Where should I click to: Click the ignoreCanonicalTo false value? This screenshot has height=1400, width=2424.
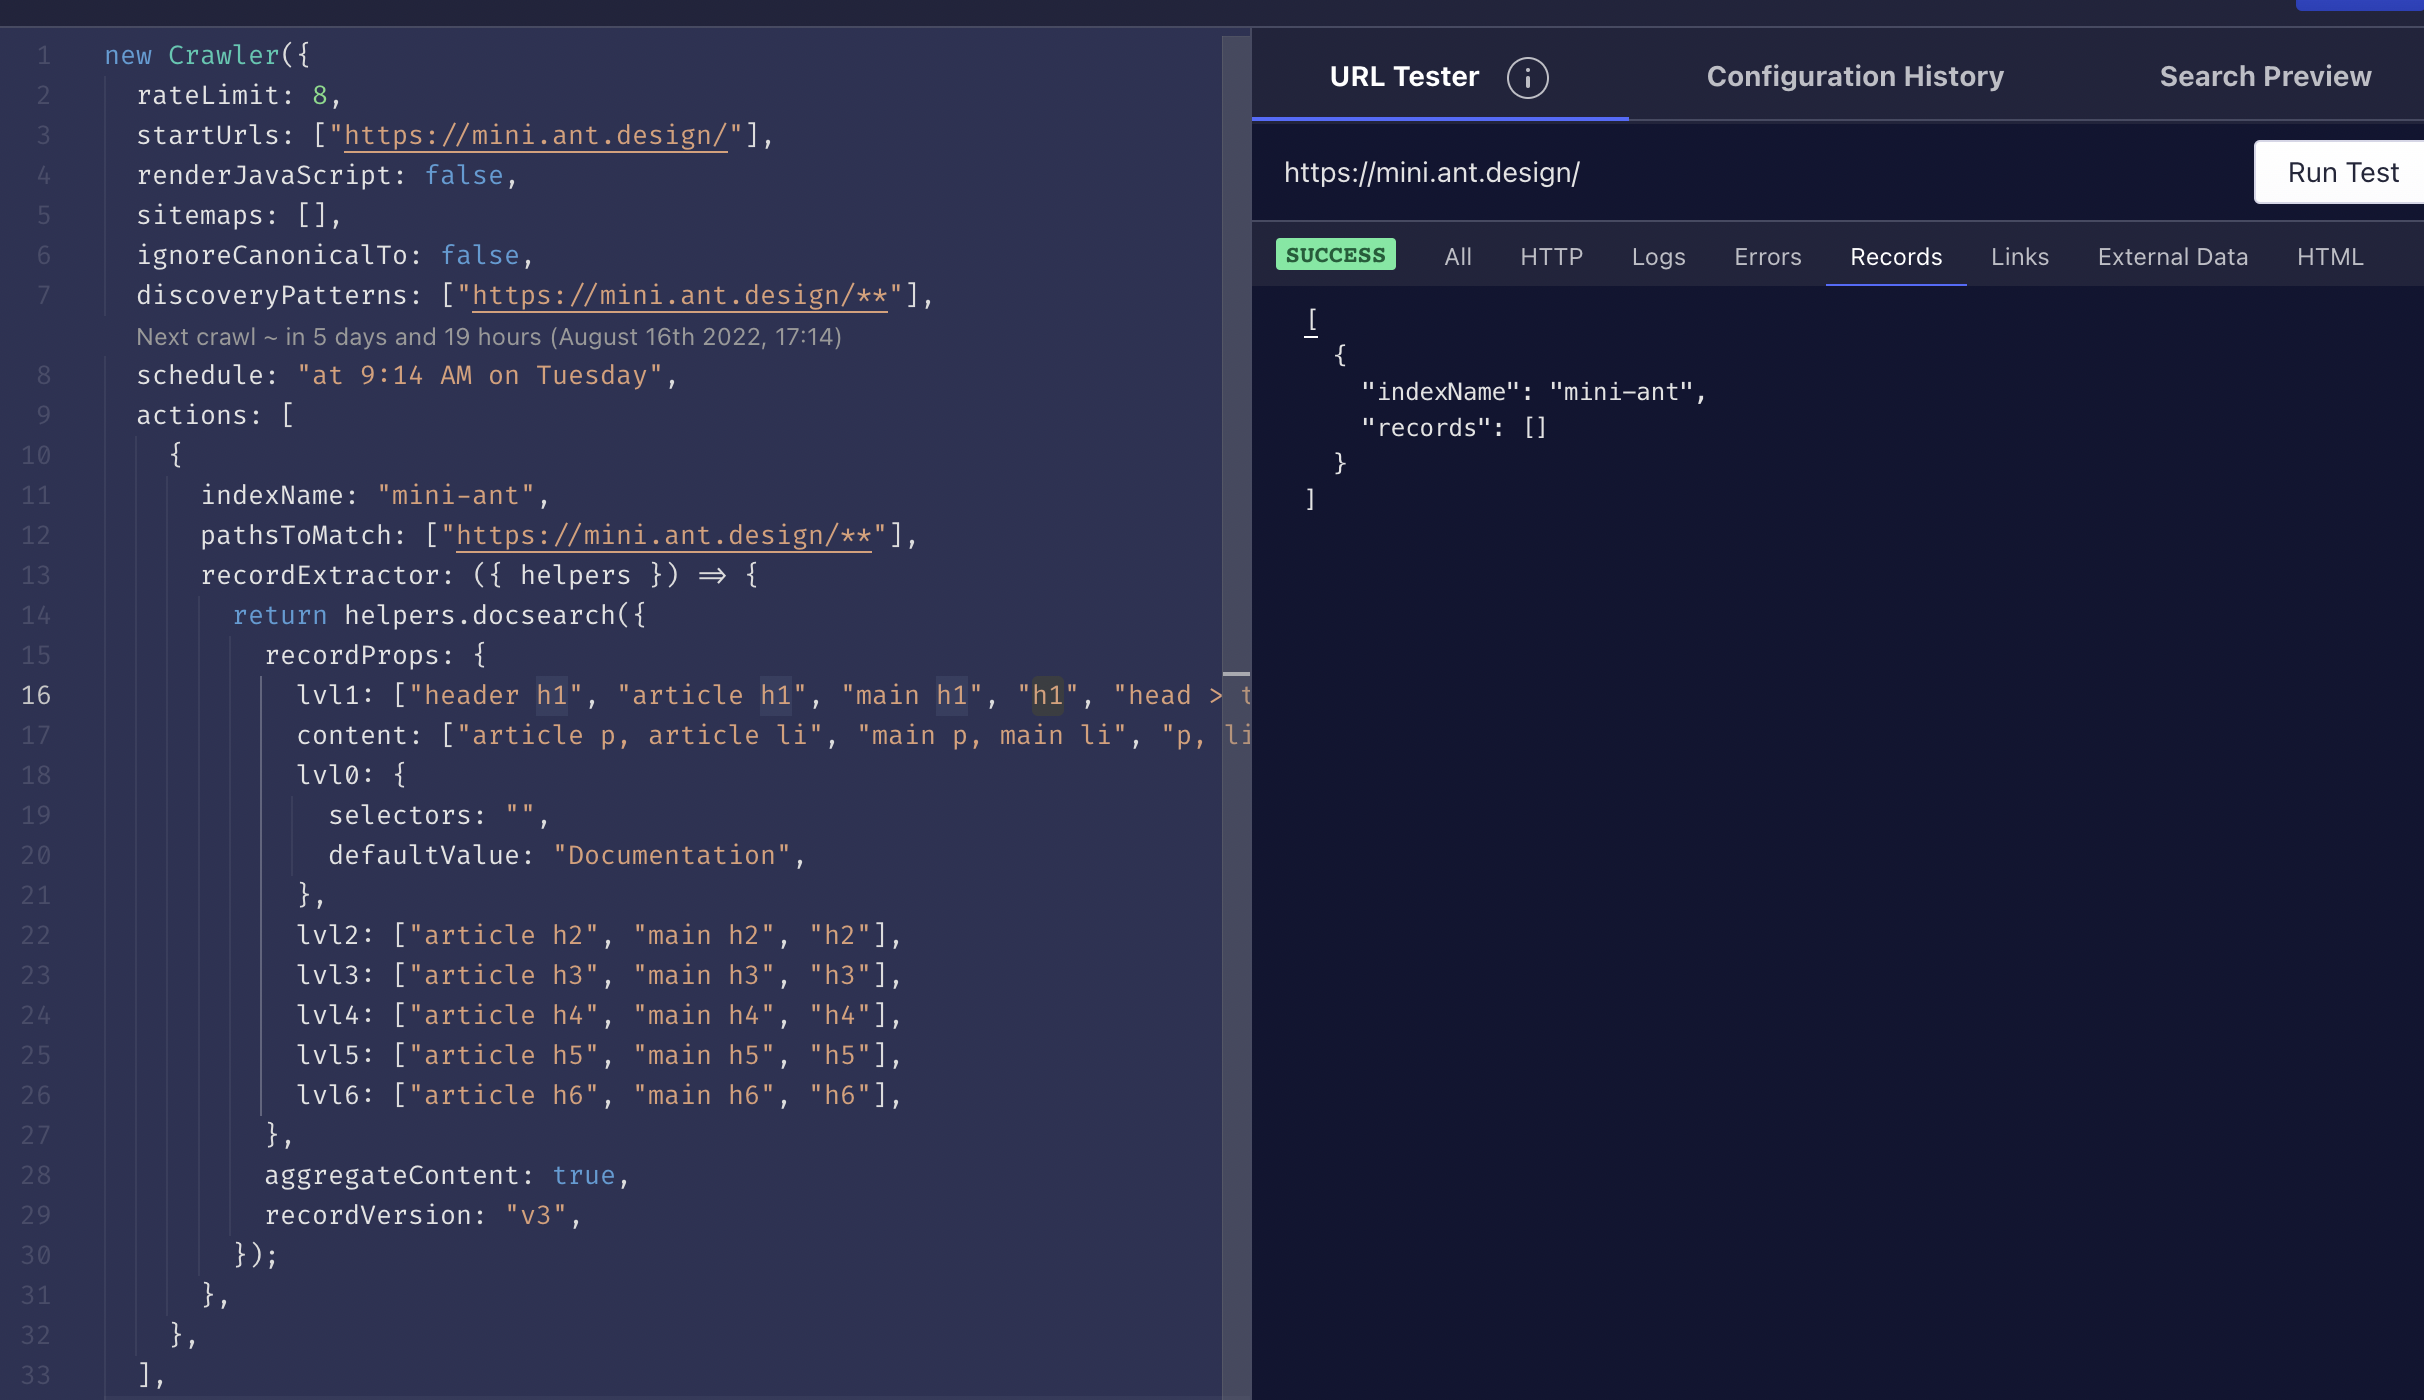click(480, 255)
